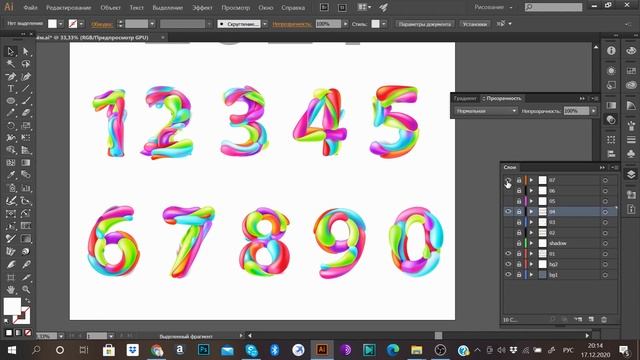Click Установки button
The width and height of the screenshot is (640, 360).
475,24
